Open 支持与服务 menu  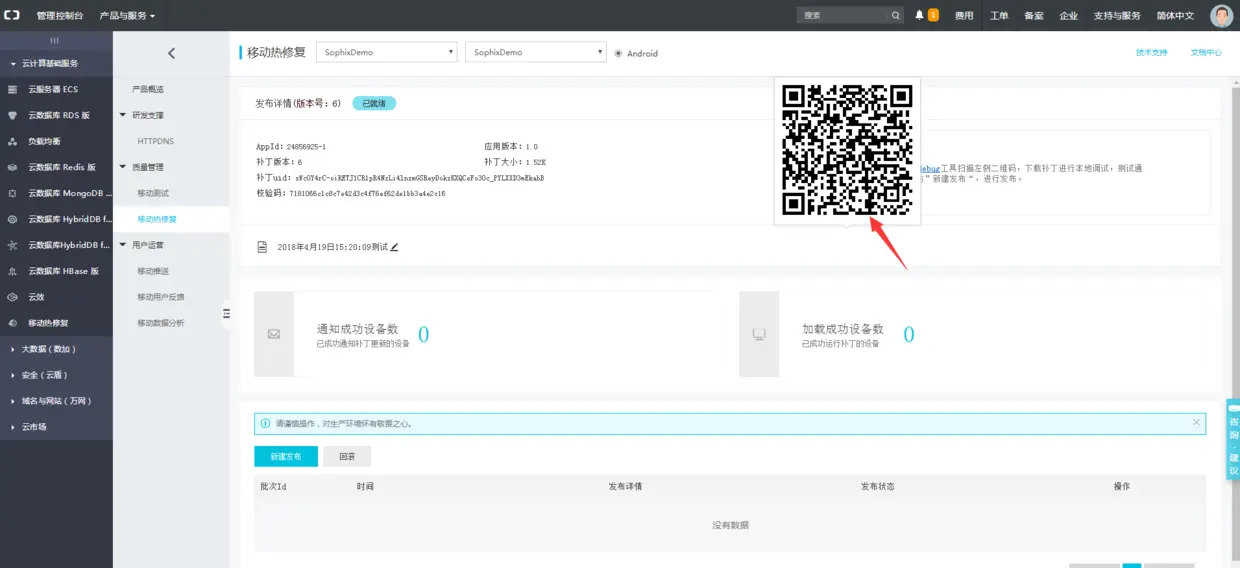coord(1117,16)
